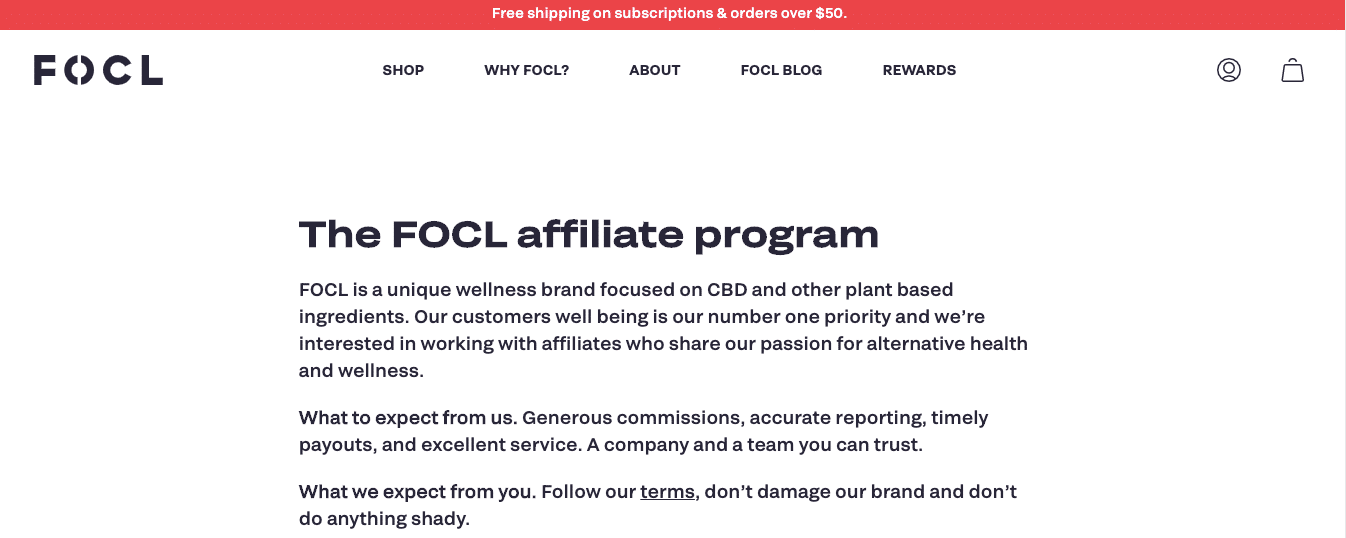Visit the FOCL BLOG link
The height and width of the screenshot is (538, 1346).
click(781, 70)
